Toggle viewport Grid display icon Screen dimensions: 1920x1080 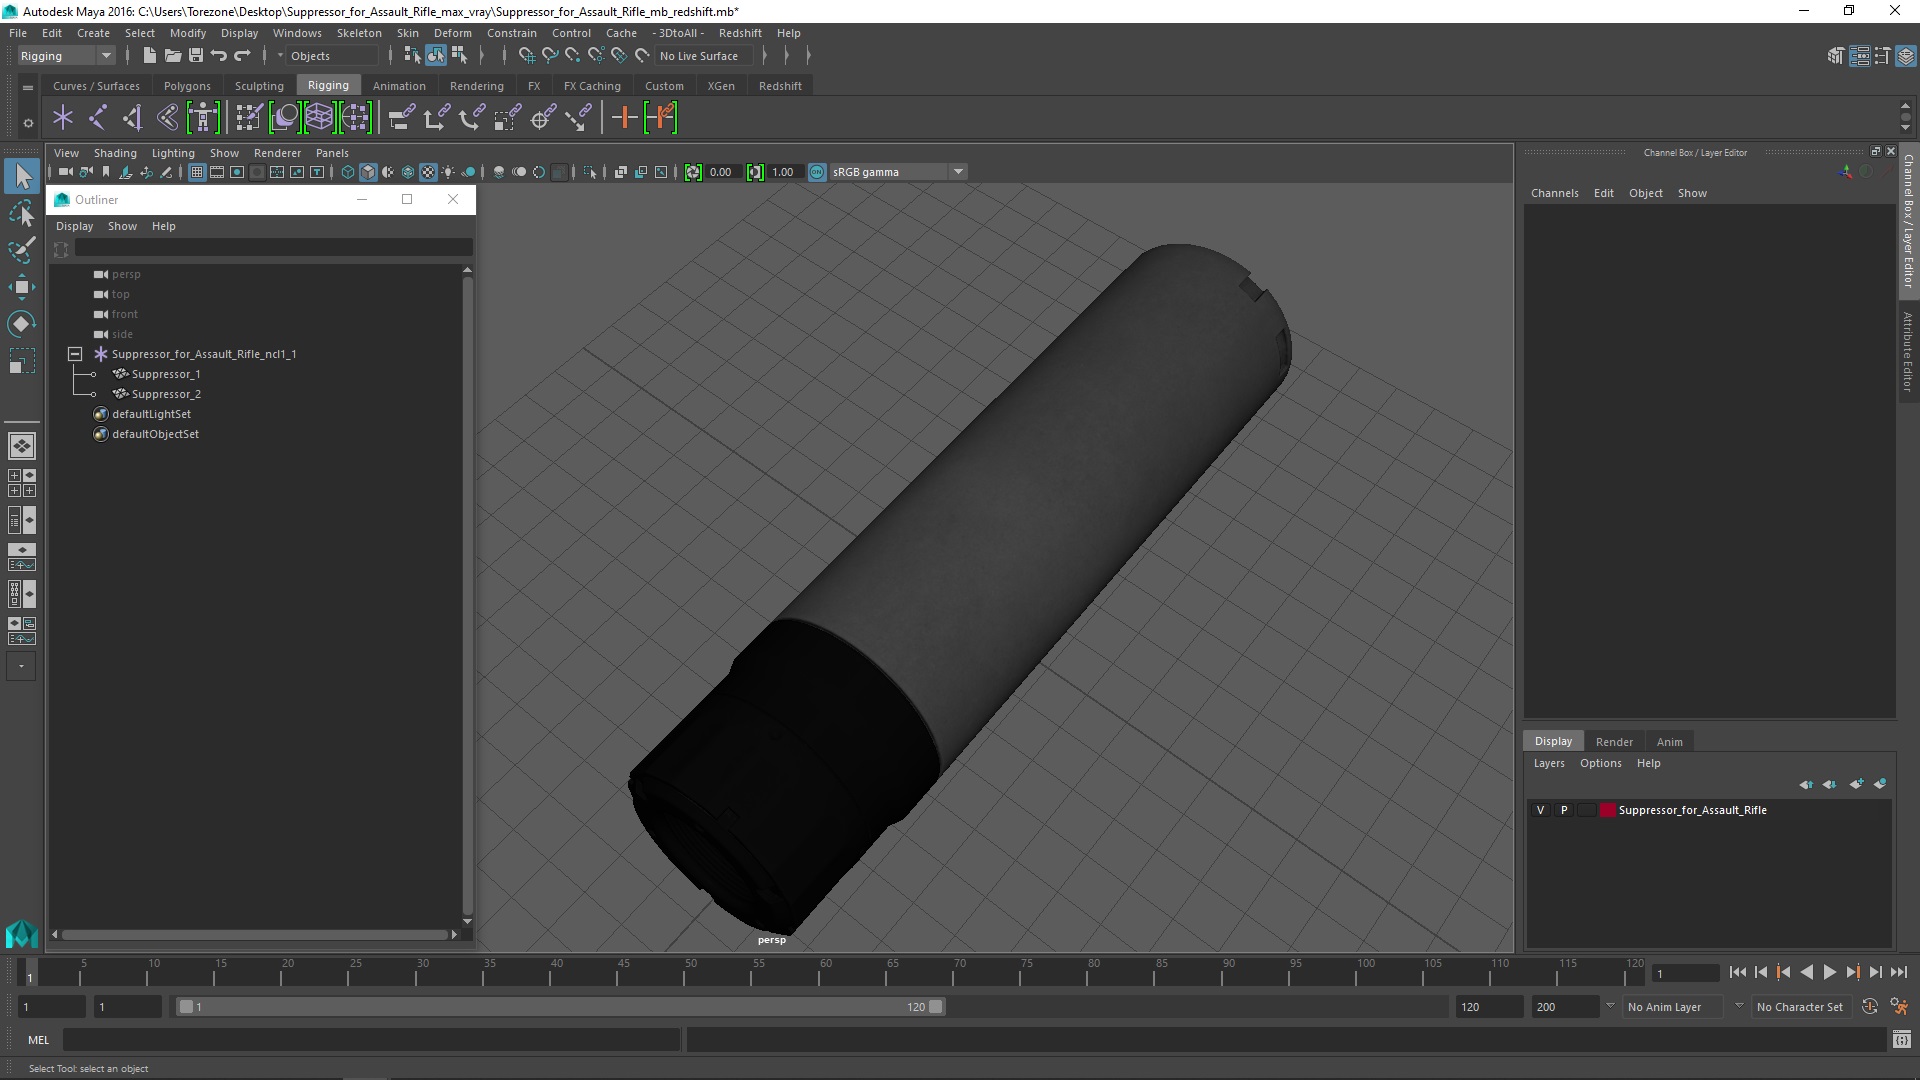click(197, 172)
